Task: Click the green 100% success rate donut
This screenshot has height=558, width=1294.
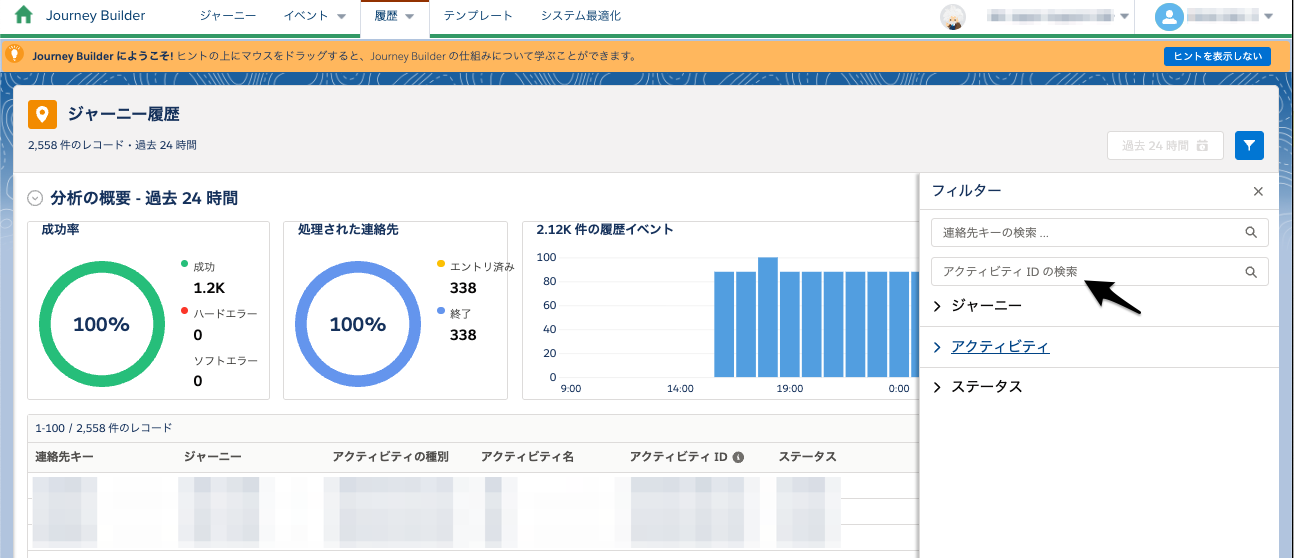Action: (x=100, y=324)
